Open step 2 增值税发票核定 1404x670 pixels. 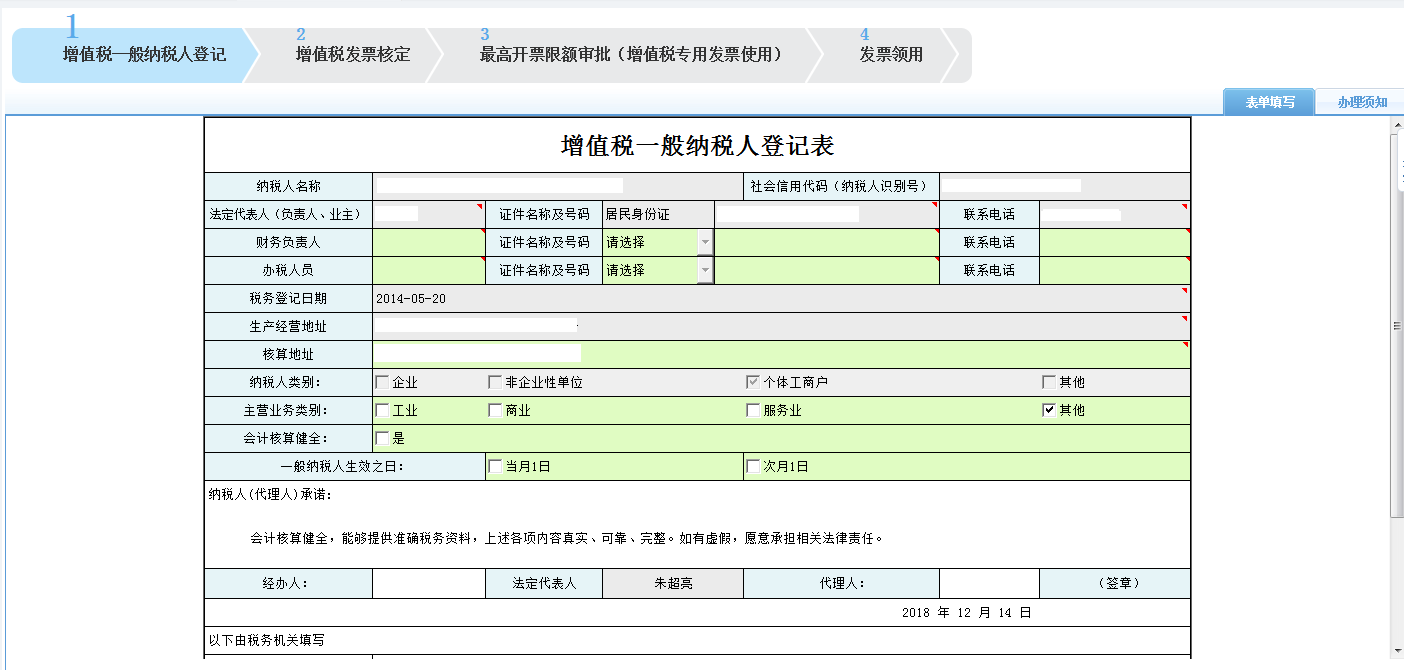point(352,55)
